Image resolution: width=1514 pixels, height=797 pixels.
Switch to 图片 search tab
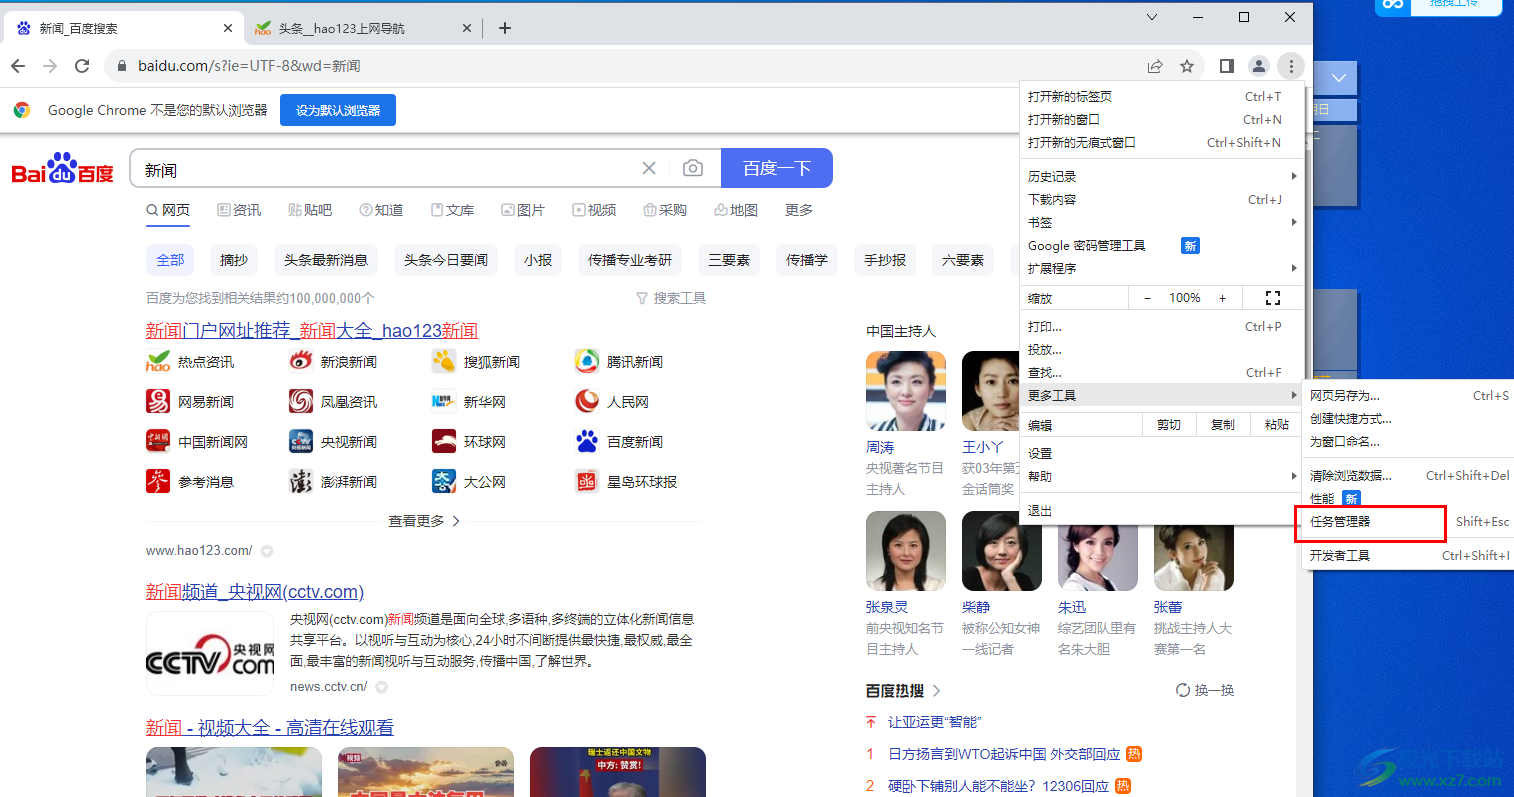tap(523, 210)
